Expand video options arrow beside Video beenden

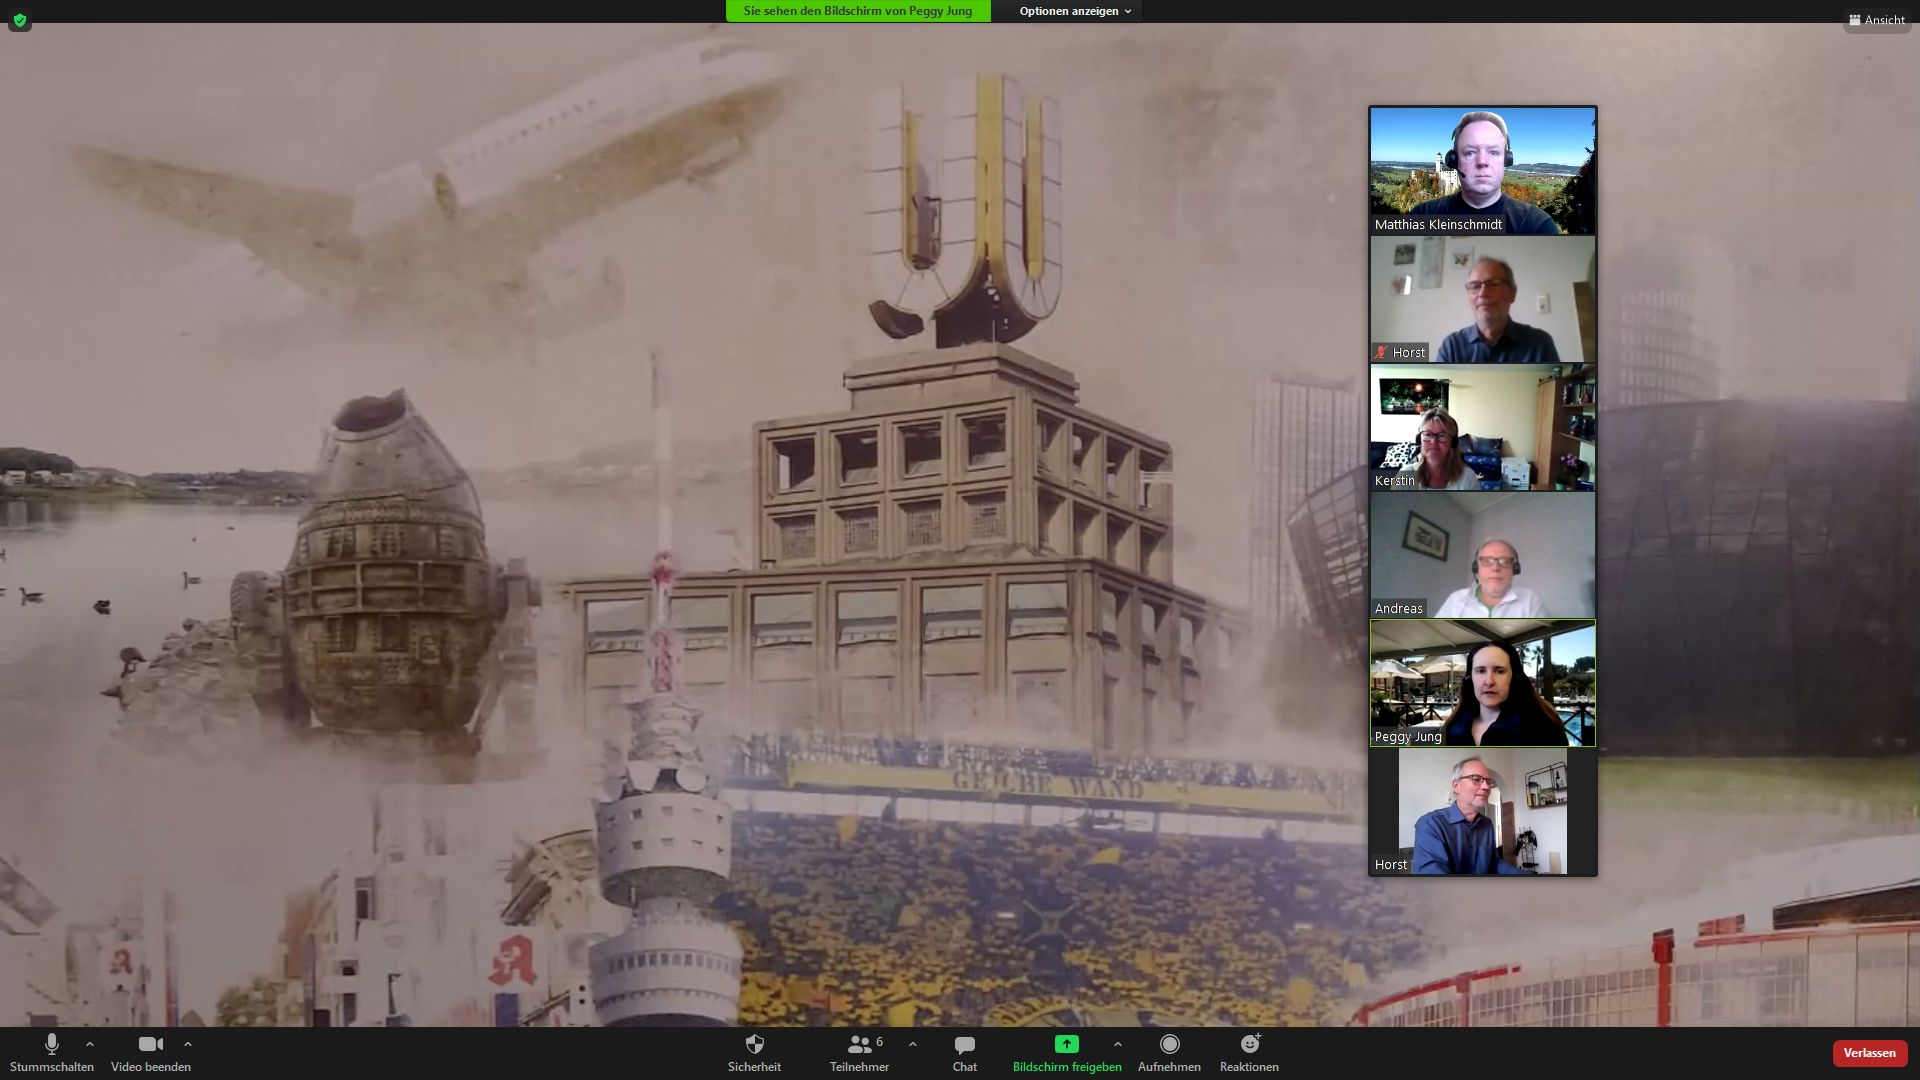point(188,1044)
